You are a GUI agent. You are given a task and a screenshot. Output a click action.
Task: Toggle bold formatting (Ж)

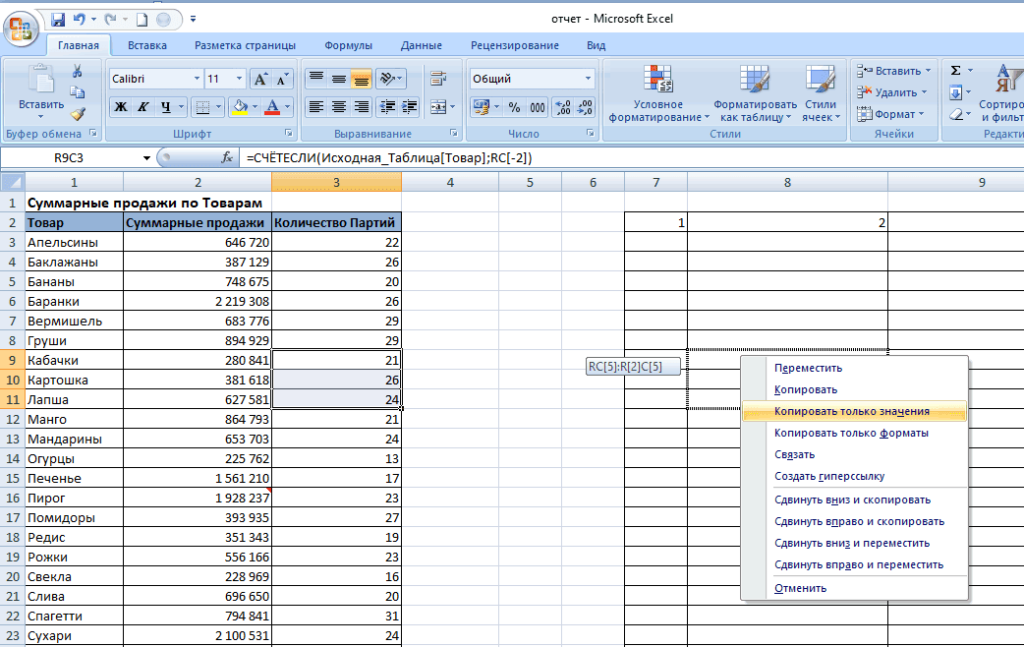[x=121, y=106]
